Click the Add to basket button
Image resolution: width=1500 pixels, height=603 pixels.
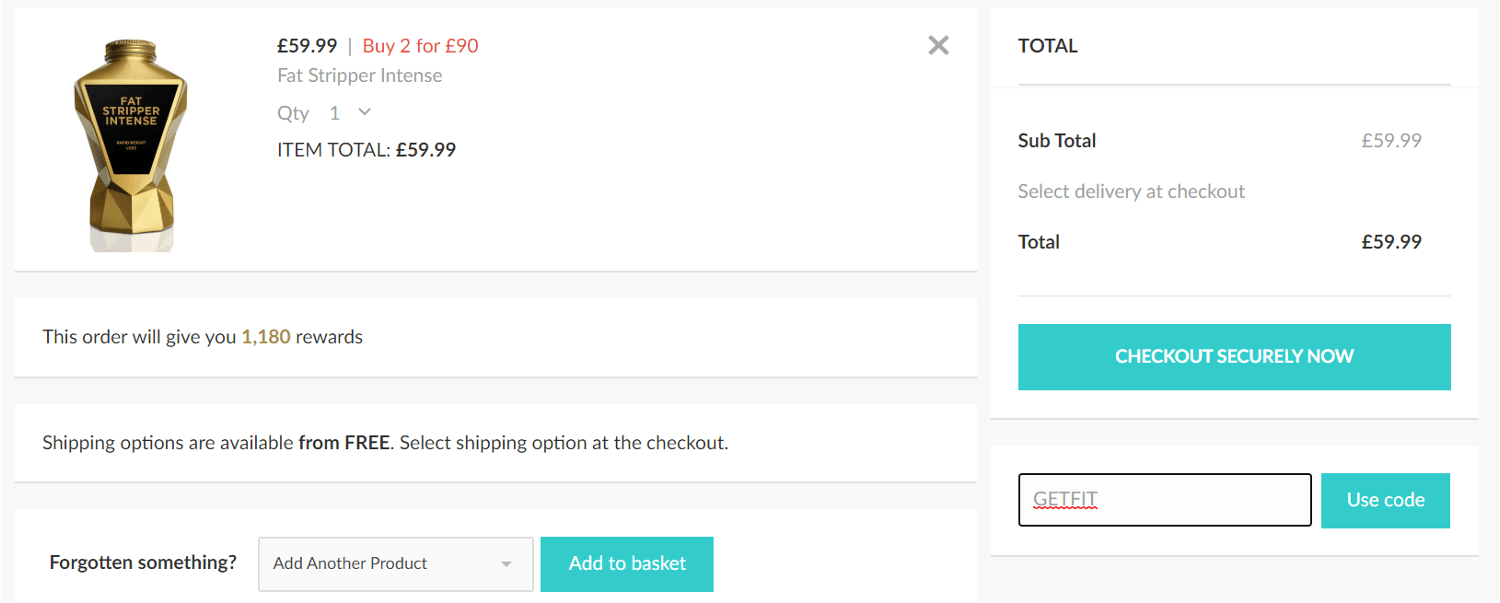(627, 564)
